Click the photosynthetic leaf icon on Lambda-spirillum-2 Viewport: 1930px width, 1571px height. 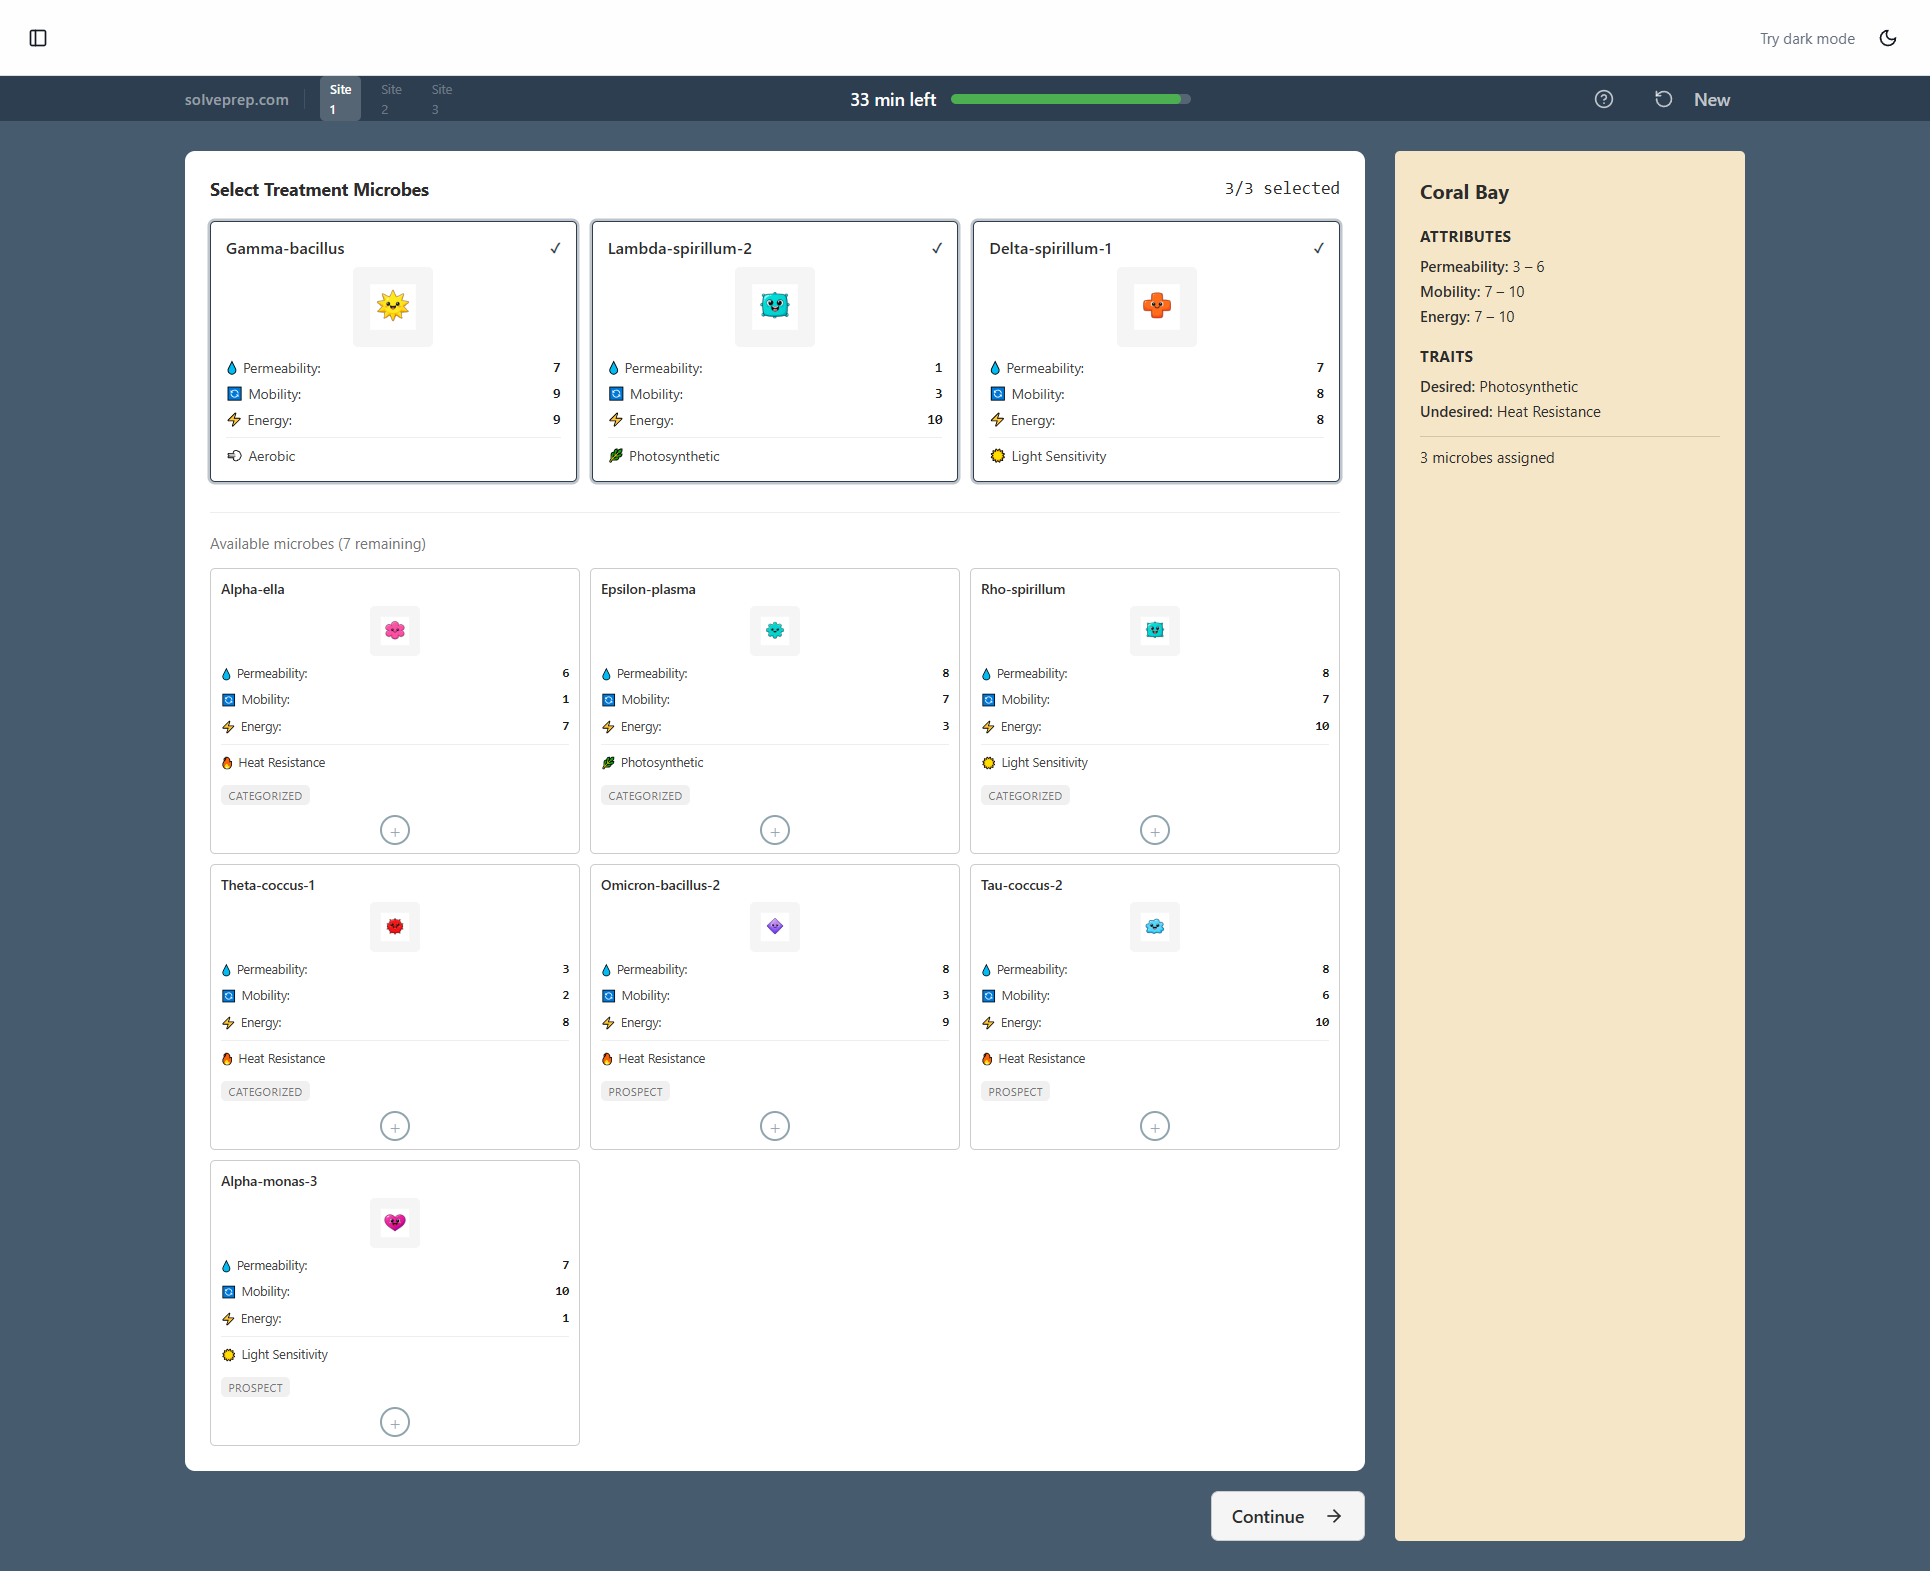[613, 456]
